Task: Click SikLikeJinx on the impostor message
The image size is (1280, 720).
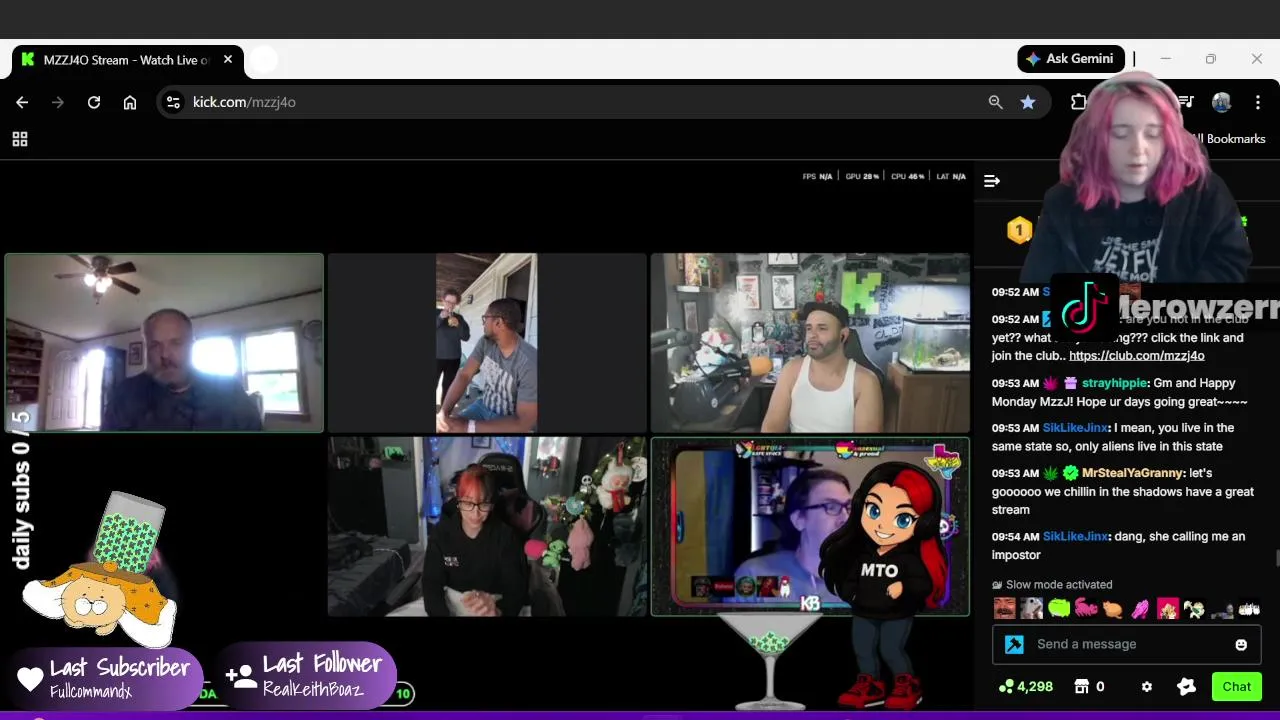Action: click(x=1075, y=537)
